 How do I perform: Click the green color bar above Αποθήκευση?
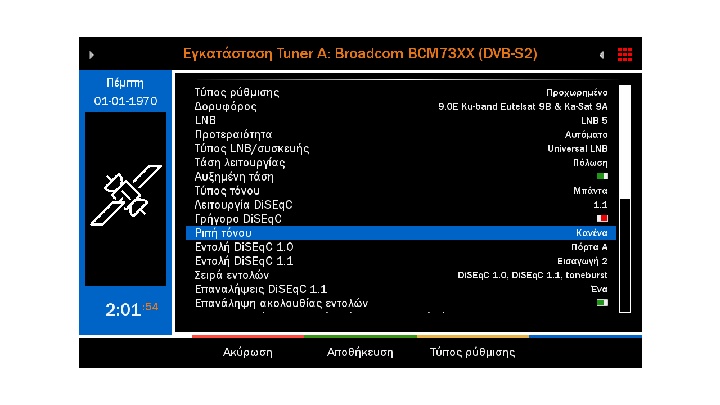[x=360, y=337]
